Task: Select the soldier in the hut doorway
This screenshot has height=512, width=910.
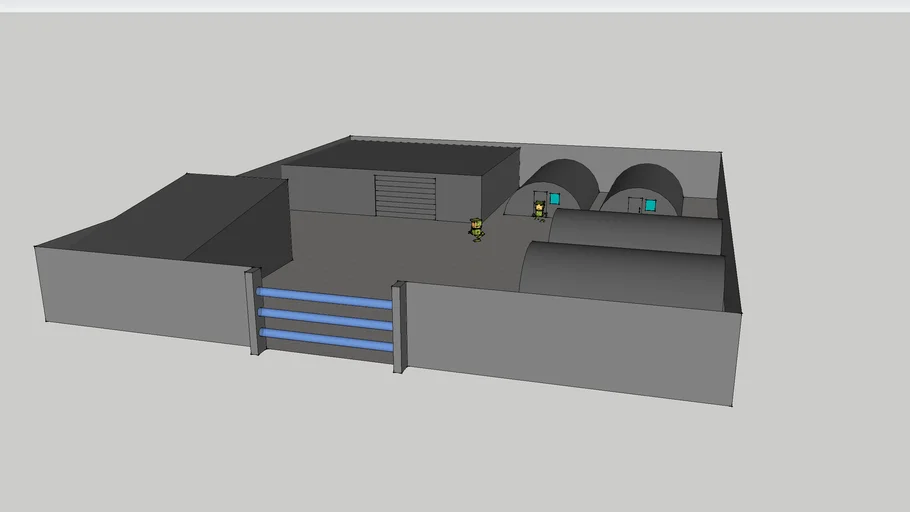Action: tap(539, 209)
